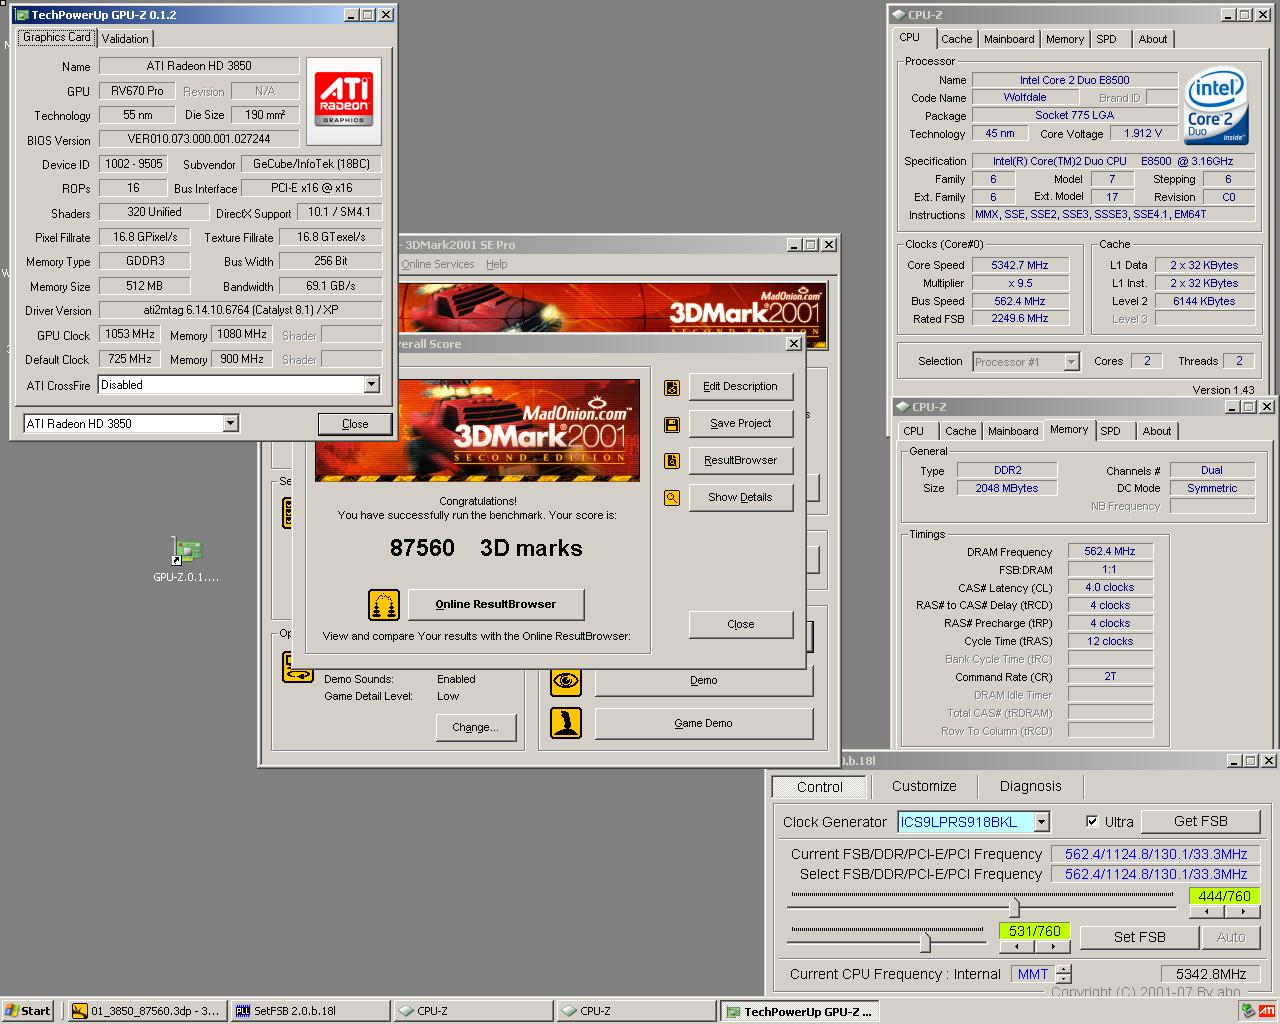Open the 3DMark Help menu
The image size is (1280, 1024).
pyautogui.click(x=497, y=264)
